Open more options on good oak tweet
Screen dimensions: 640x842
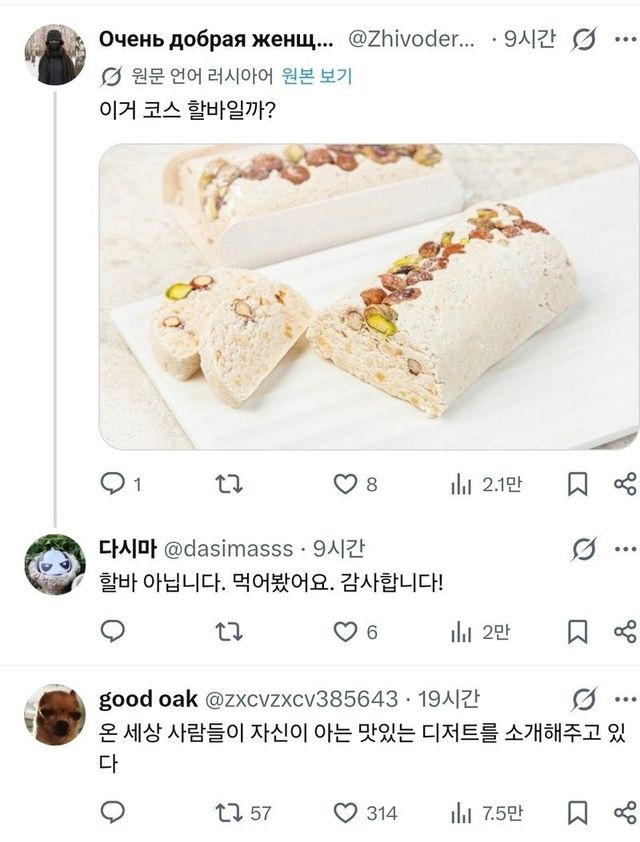625,698
